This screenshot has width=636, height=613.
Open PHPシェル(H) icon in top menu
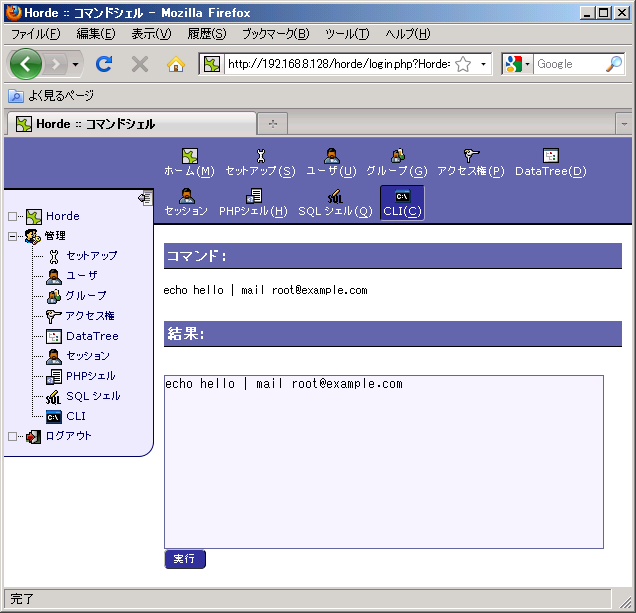(x=254, y=196)
